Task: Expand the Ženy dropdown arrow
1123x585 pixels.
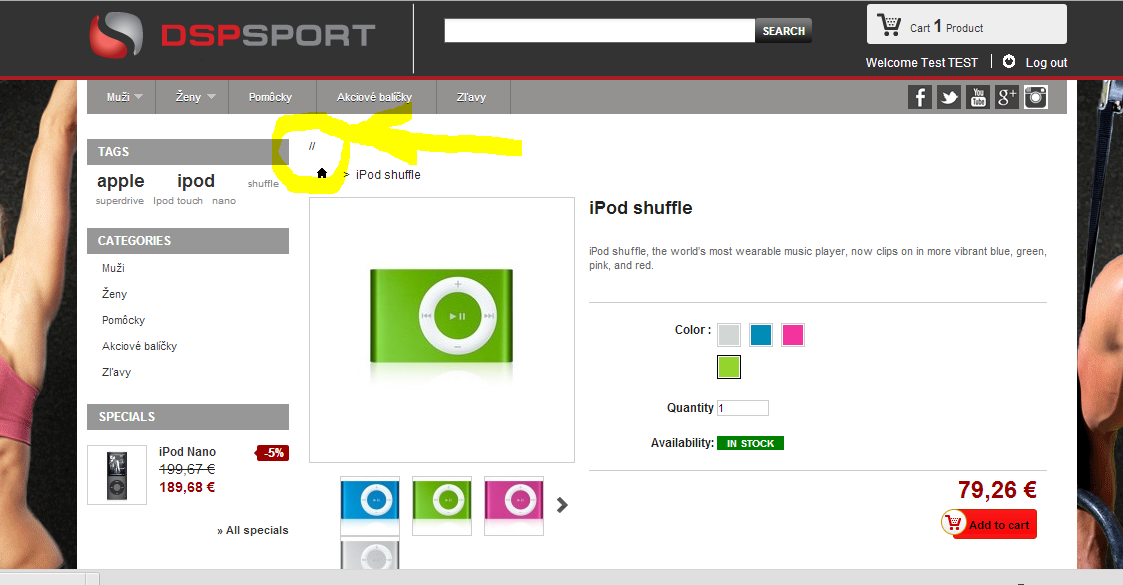Action: coord(211,97)
